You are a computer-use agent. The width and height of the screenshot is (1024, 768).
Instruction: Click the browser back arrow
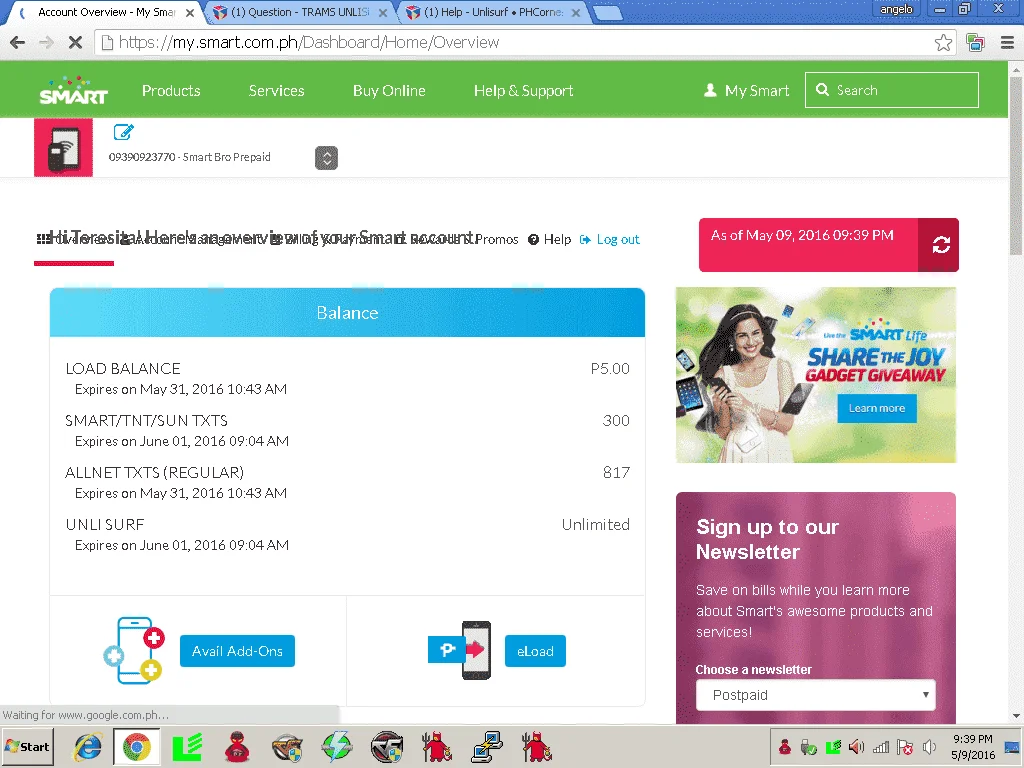pyautogui.click(x=18, y=42)
